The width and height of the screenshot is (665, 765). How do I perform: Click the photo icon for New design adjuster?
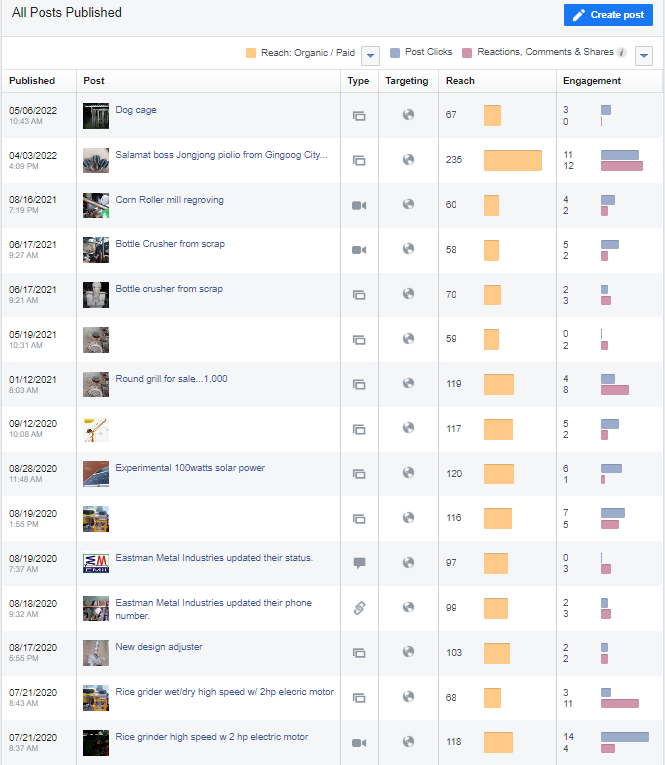[359, 653]
